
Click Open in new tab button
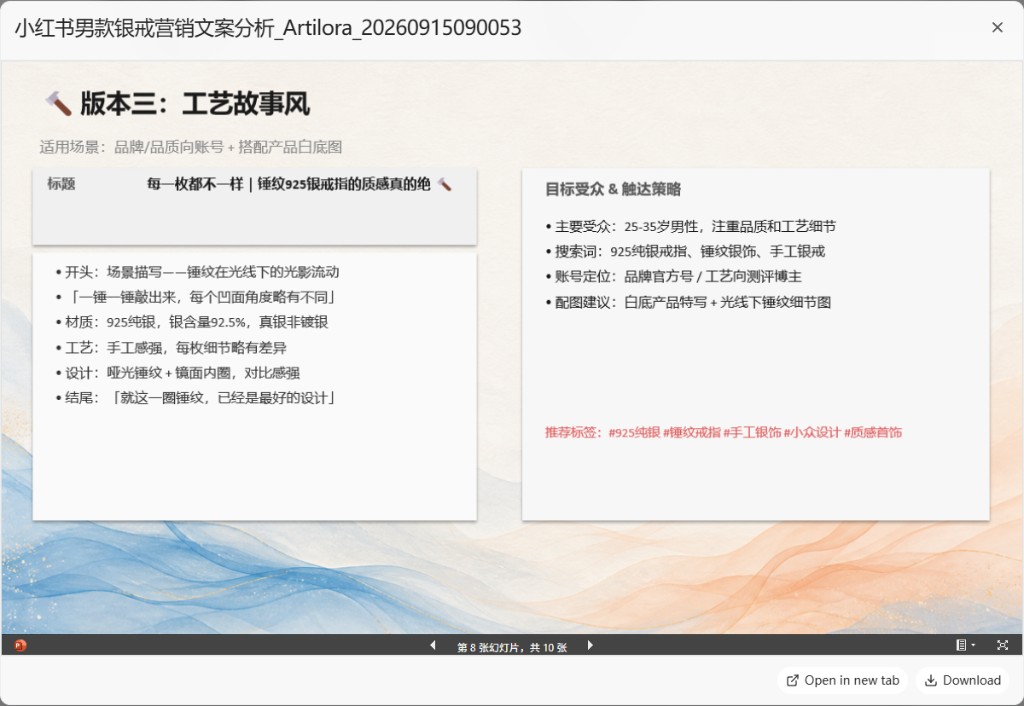pos(842,681)
